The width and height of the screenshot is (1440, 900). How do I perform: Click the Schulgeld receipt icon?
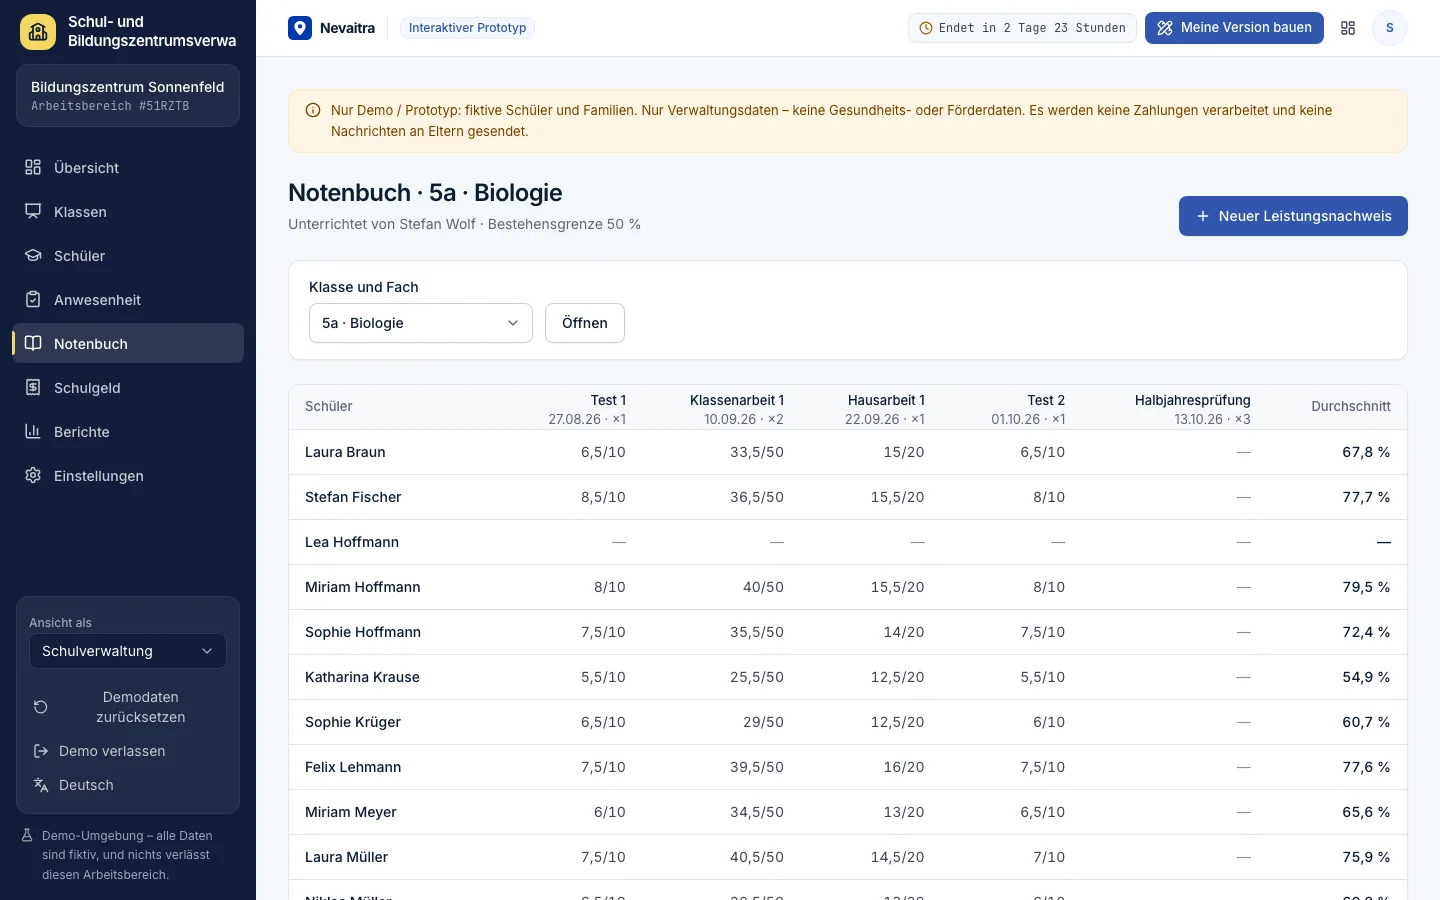[x=33, y=387]
